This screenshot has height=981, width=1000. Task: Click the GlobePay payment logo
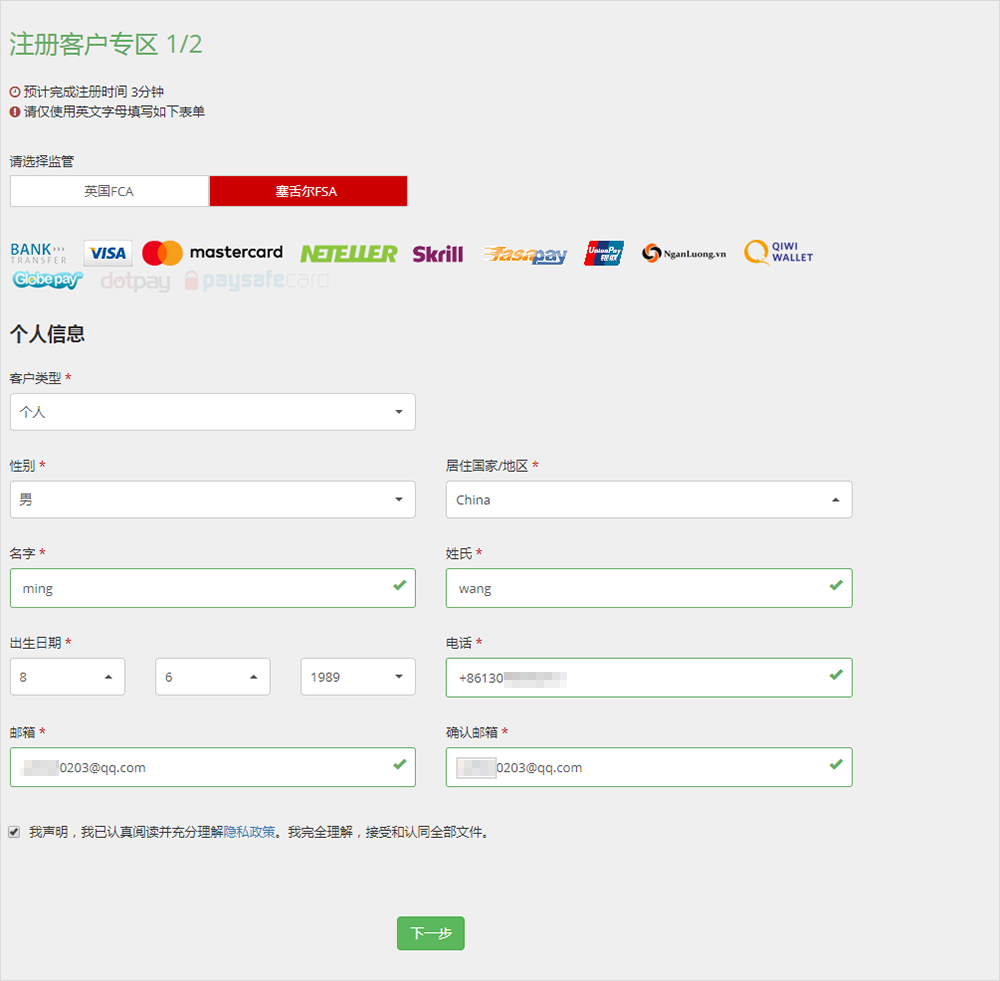click(x=47, y=281)
